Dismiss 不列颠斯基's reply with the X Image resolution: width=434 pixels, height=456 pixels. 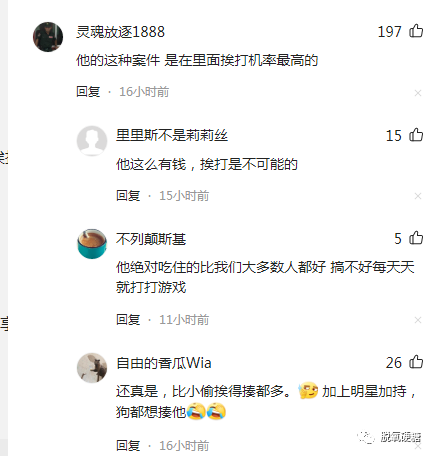[x=418, y=320]
